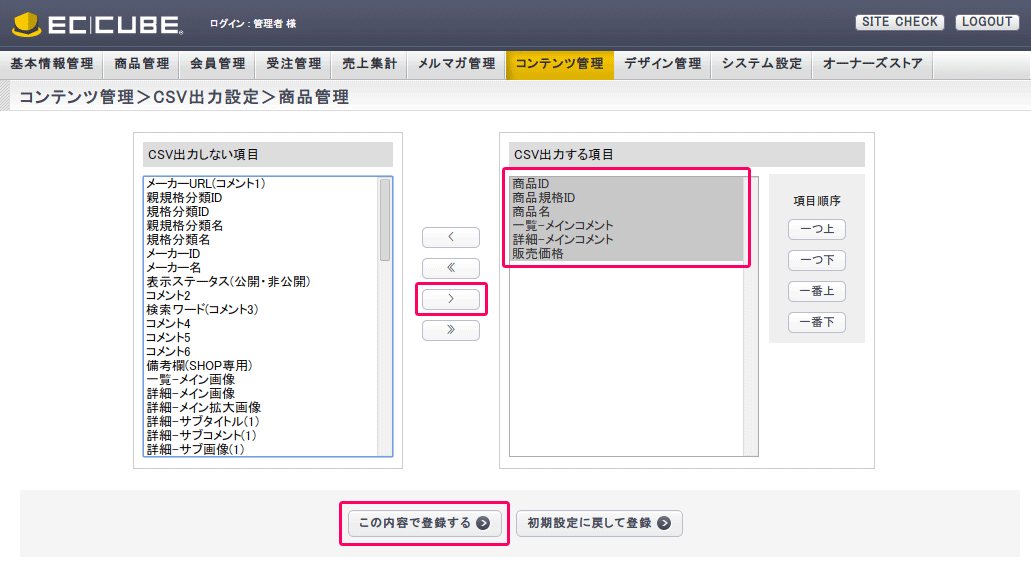Register with この内容で登録する button
The width and height of the screenshot is (1031, 571).
424,523
